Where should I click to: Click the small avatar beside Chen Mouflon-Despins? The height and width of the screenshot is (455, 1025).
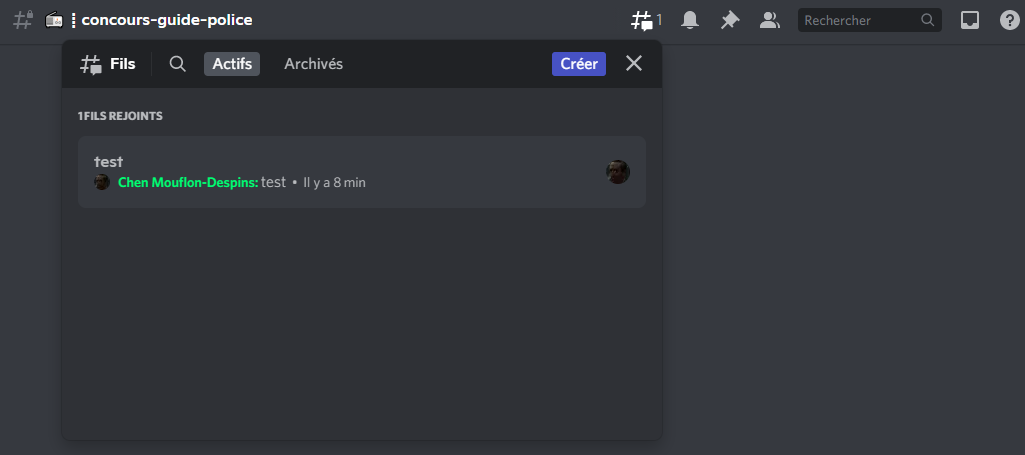click(102, 182)
